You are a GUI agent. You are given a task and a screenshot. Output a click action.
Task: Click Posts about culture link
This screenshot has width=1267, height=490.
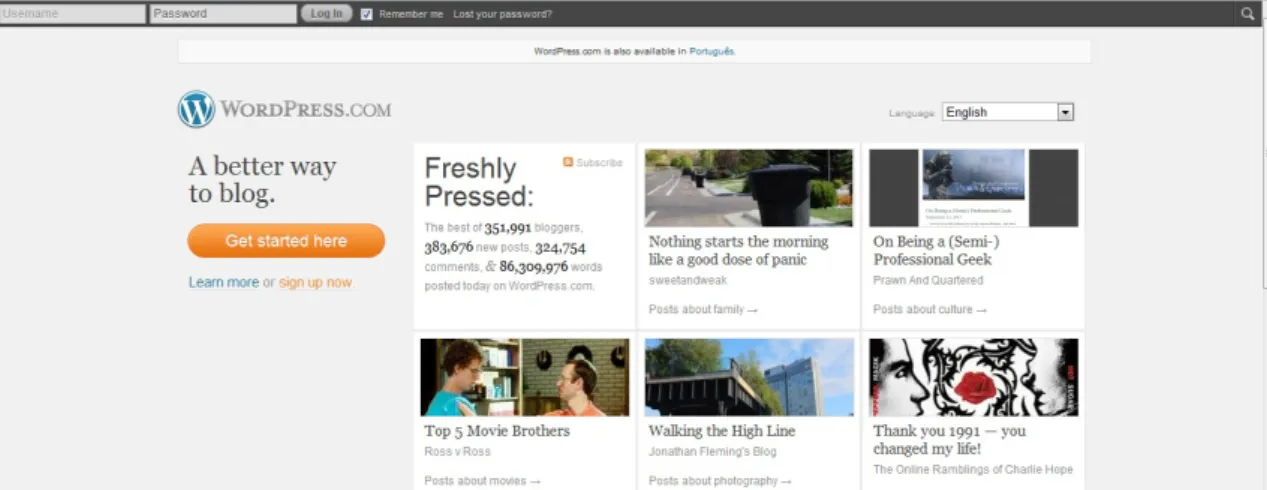click(x=930, y=310)
